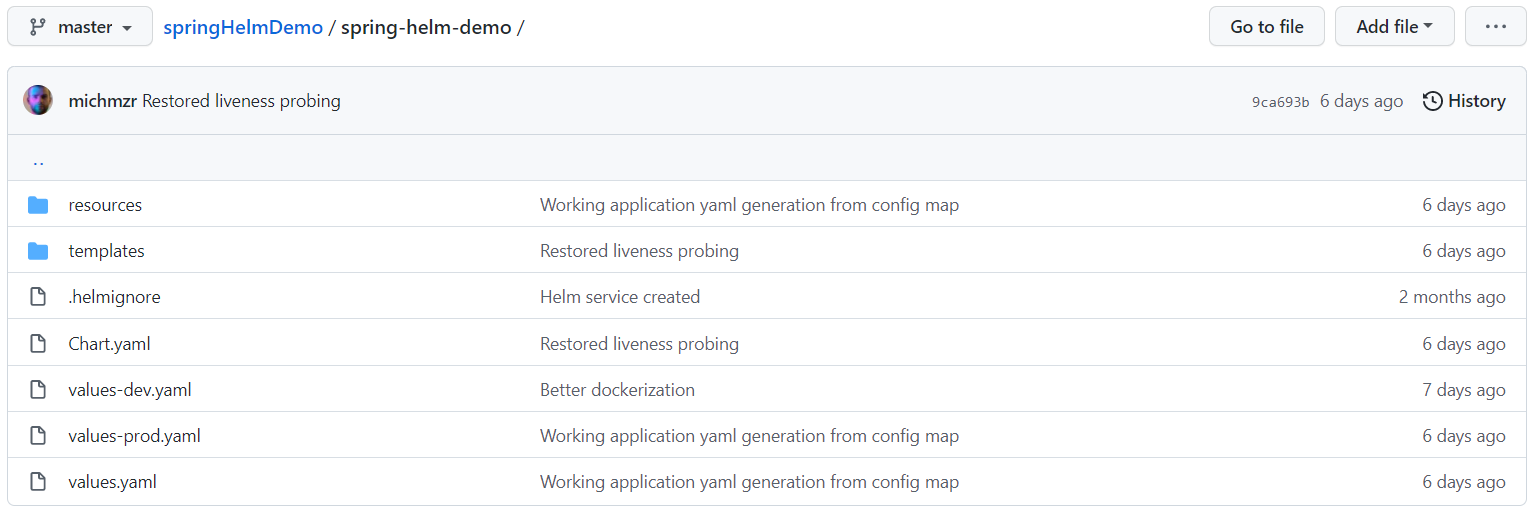
Task: Click the .helmignore file icon
Action: tap(38, 297)
